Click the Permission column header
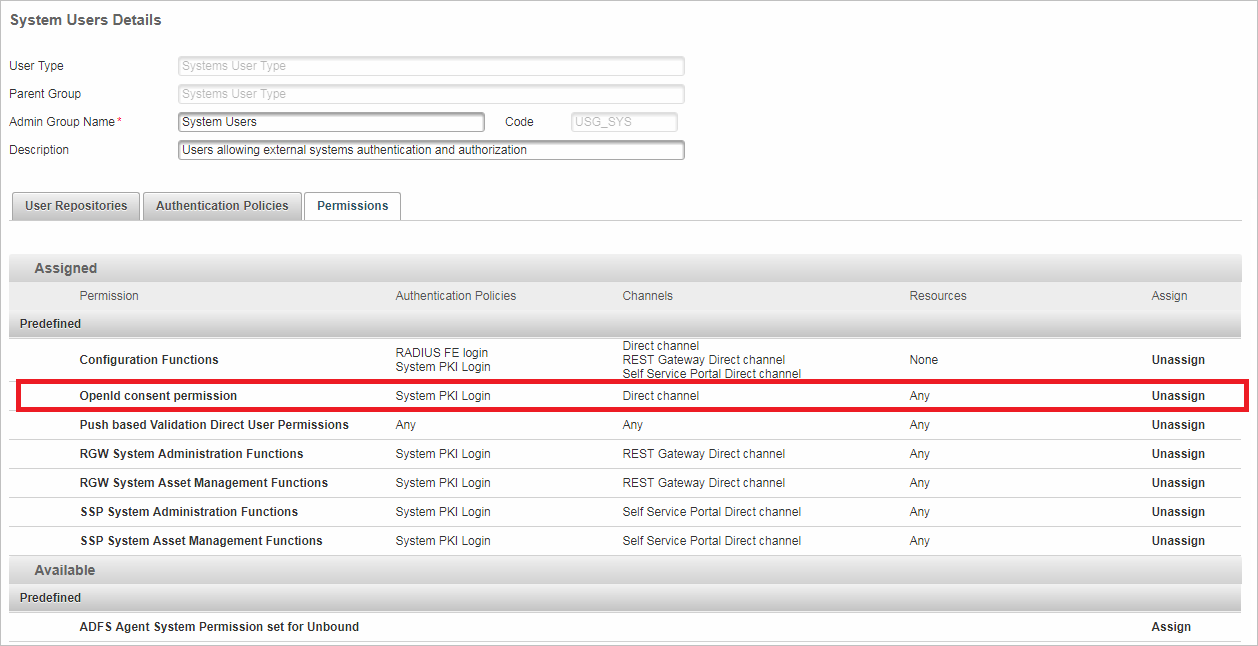This screenshot has width=1258, height=646. point(109,296)
